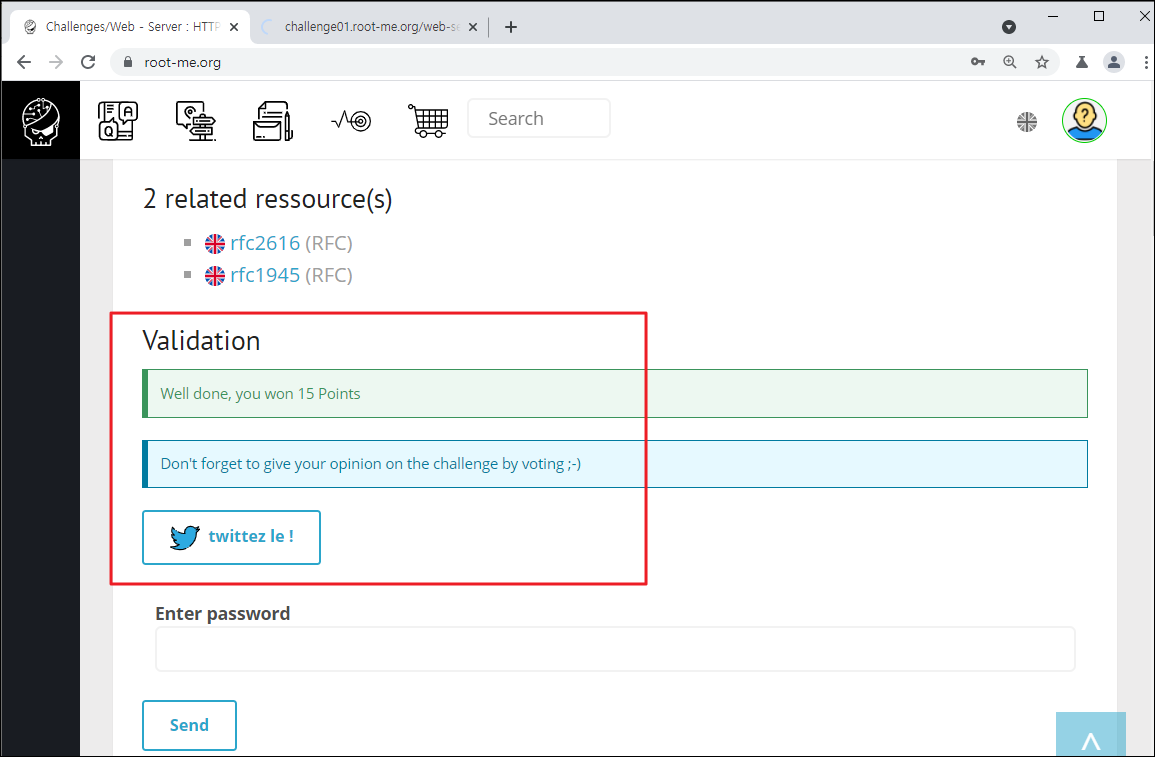The image size is (1155, 757).
Task: Open the rfc1945 resource link
Action: pyautogui.click(x=265, y=275)
